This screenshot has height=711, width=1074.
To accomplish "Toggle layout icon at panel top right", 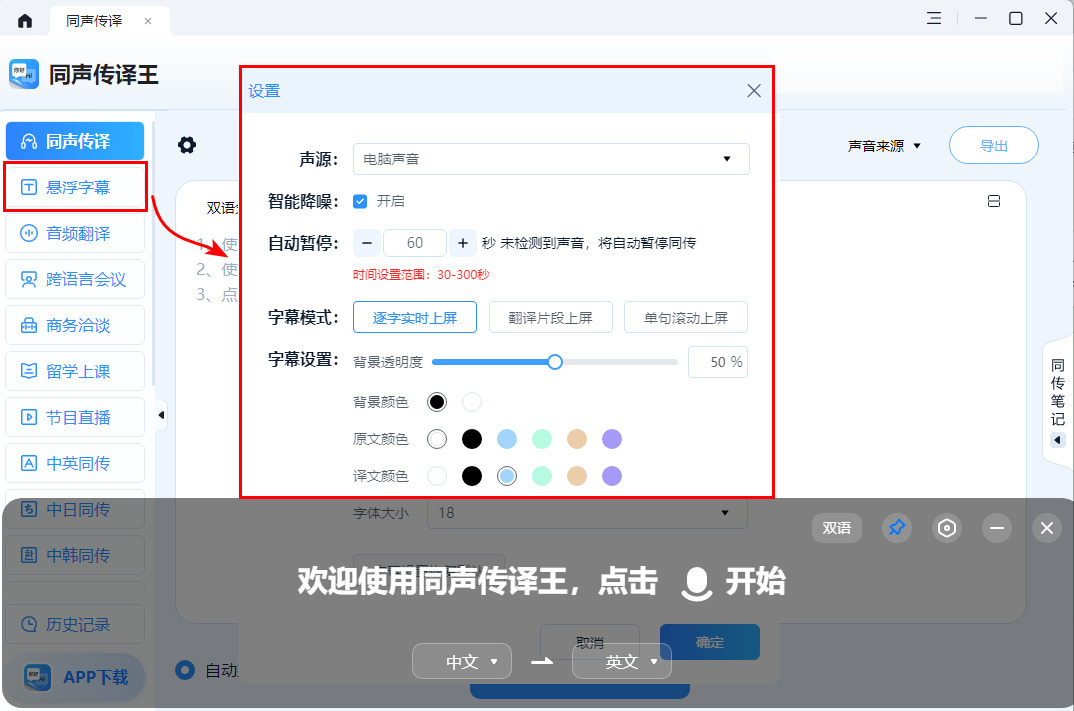I will click(x=994, y=201).
